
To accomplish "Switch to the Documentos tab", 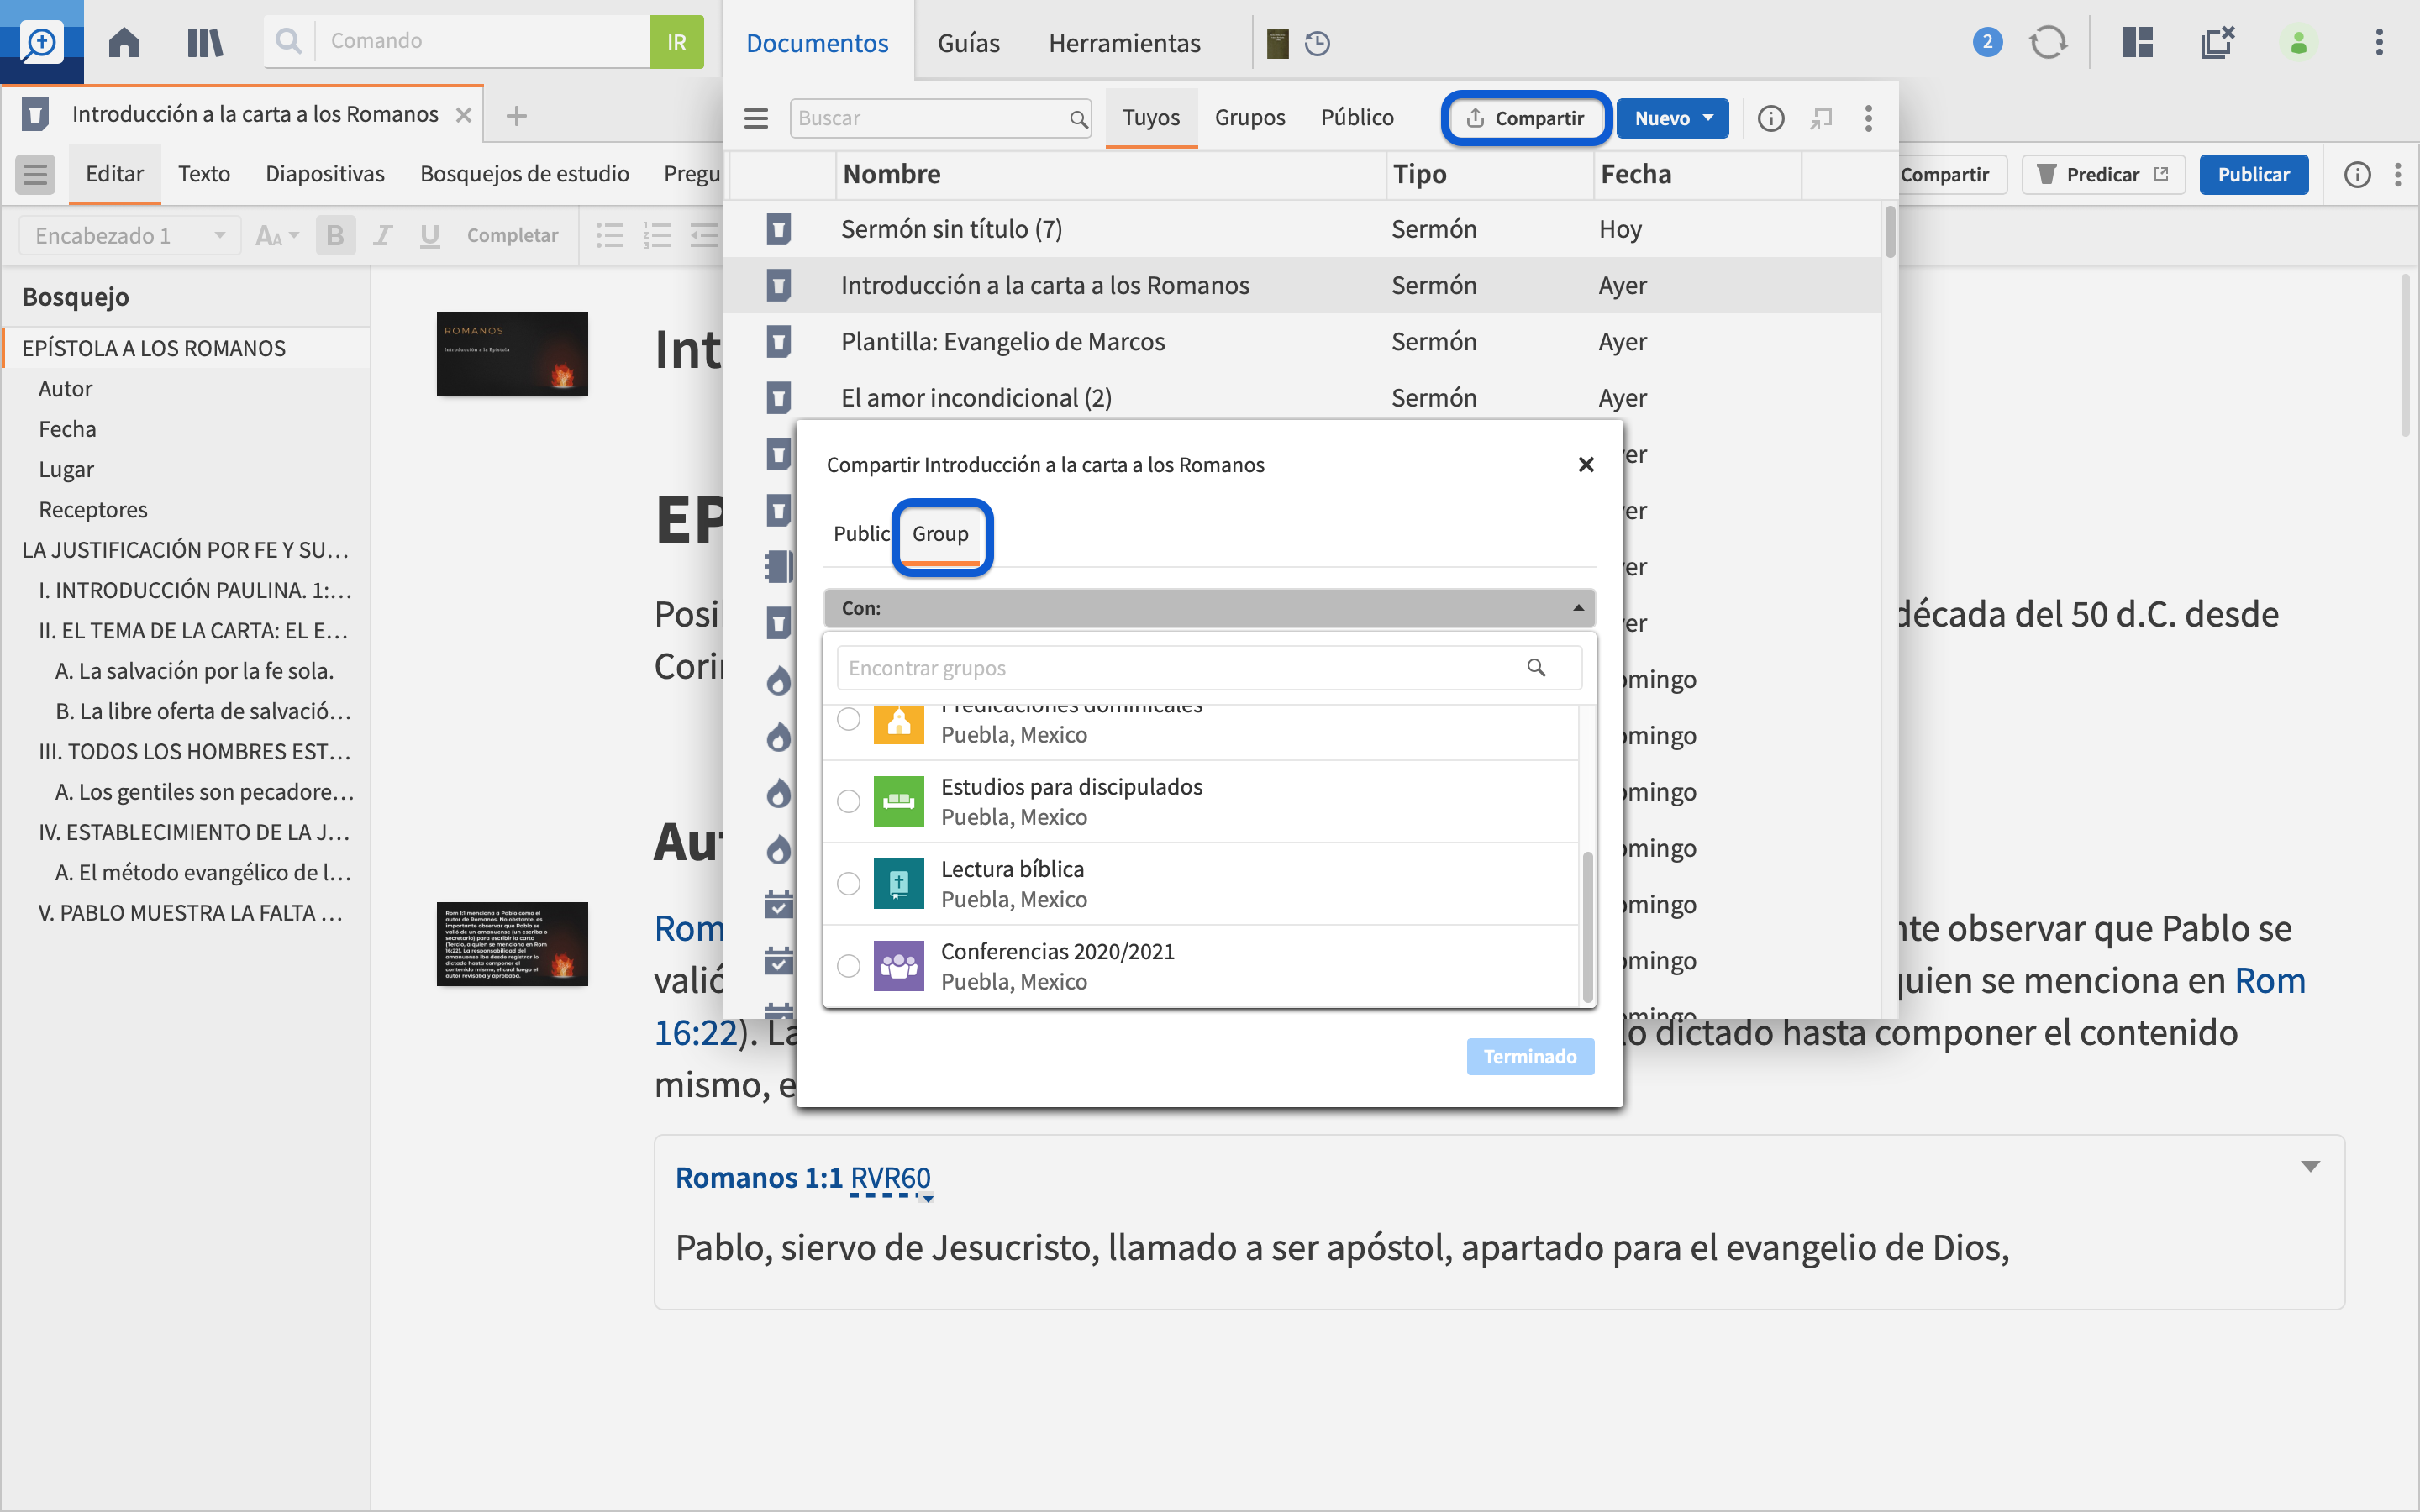I will coord(817,43).
